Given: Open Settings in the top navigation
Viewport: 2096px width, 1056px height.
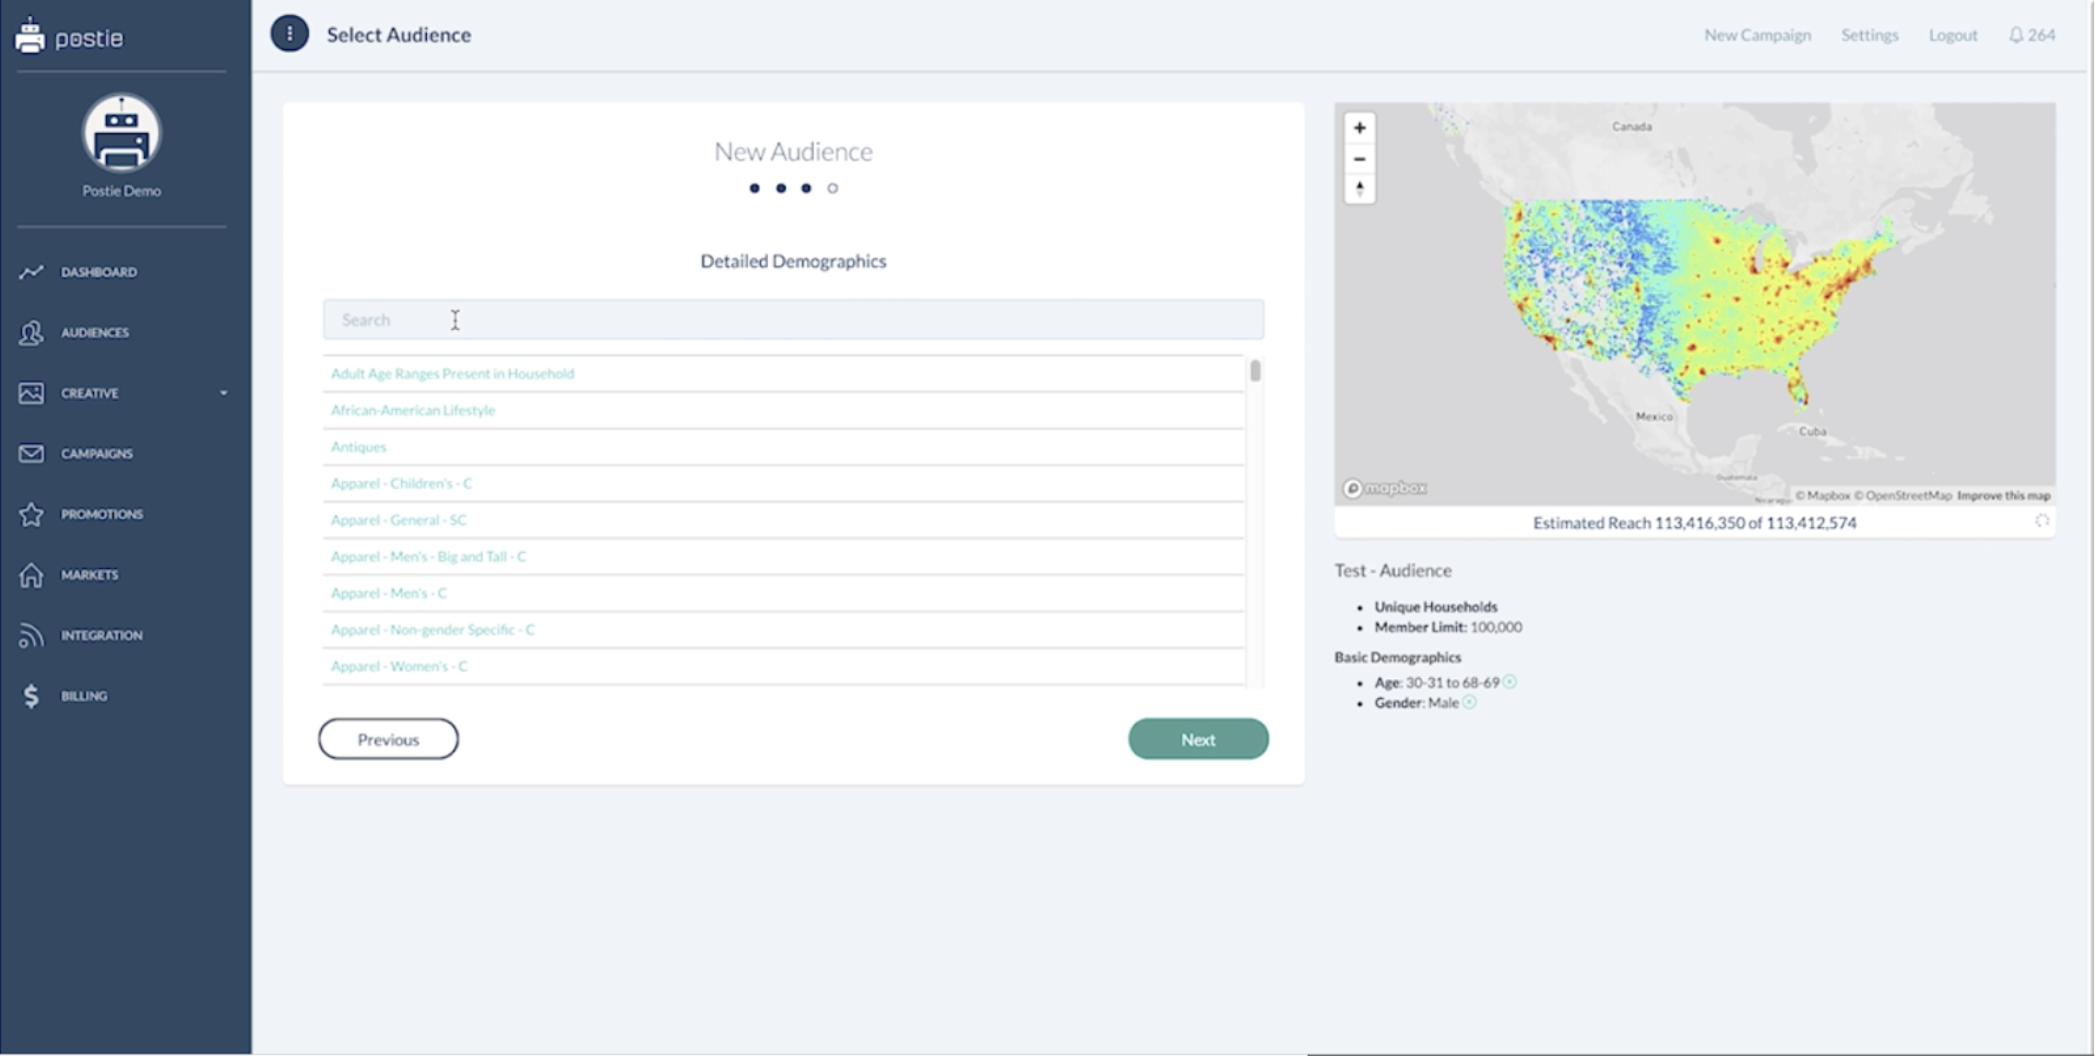Looking at the screenshot, I should [x=1869, y=35].
